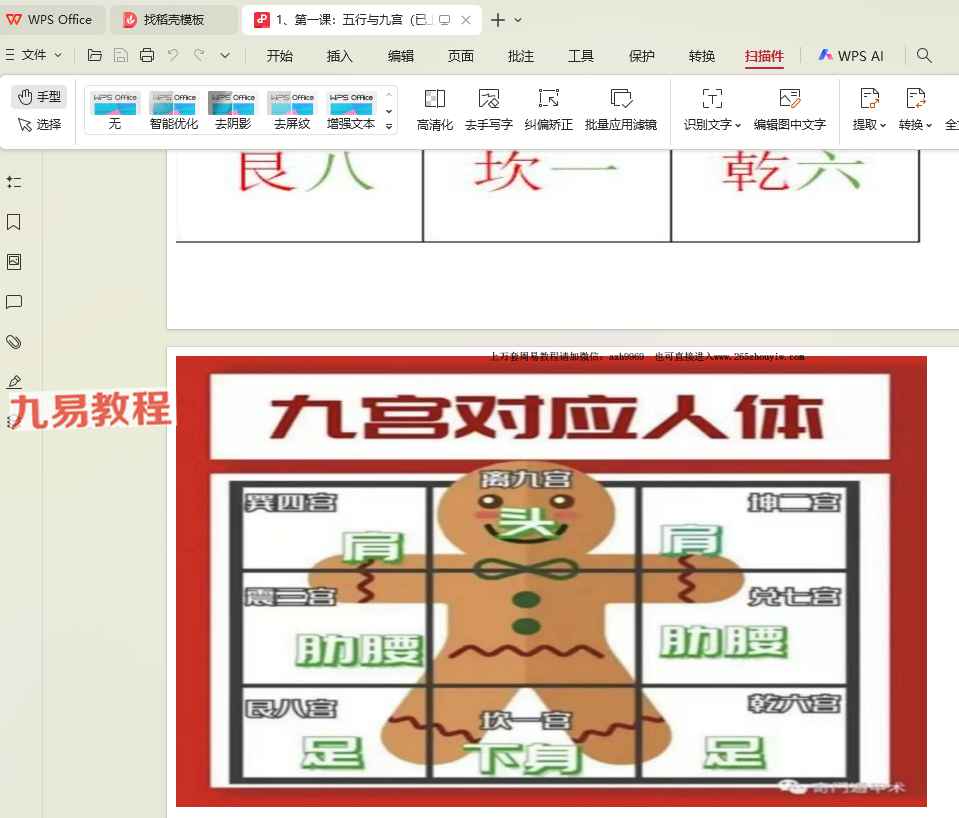
Task: Expand the filter gallery more arrow
Action: pos(389,126)
